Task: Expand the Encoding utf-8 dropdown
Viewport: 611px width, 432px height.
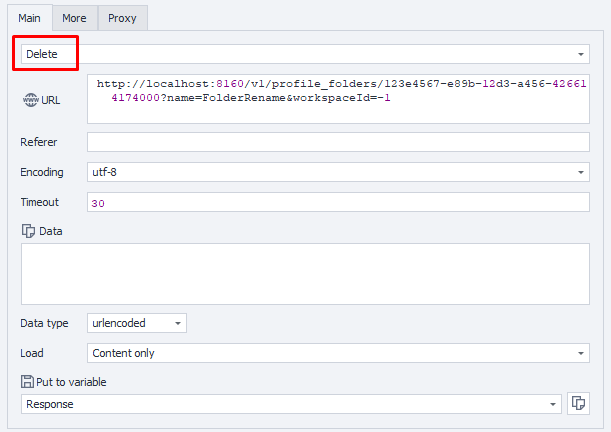Action: pos(338,172)
